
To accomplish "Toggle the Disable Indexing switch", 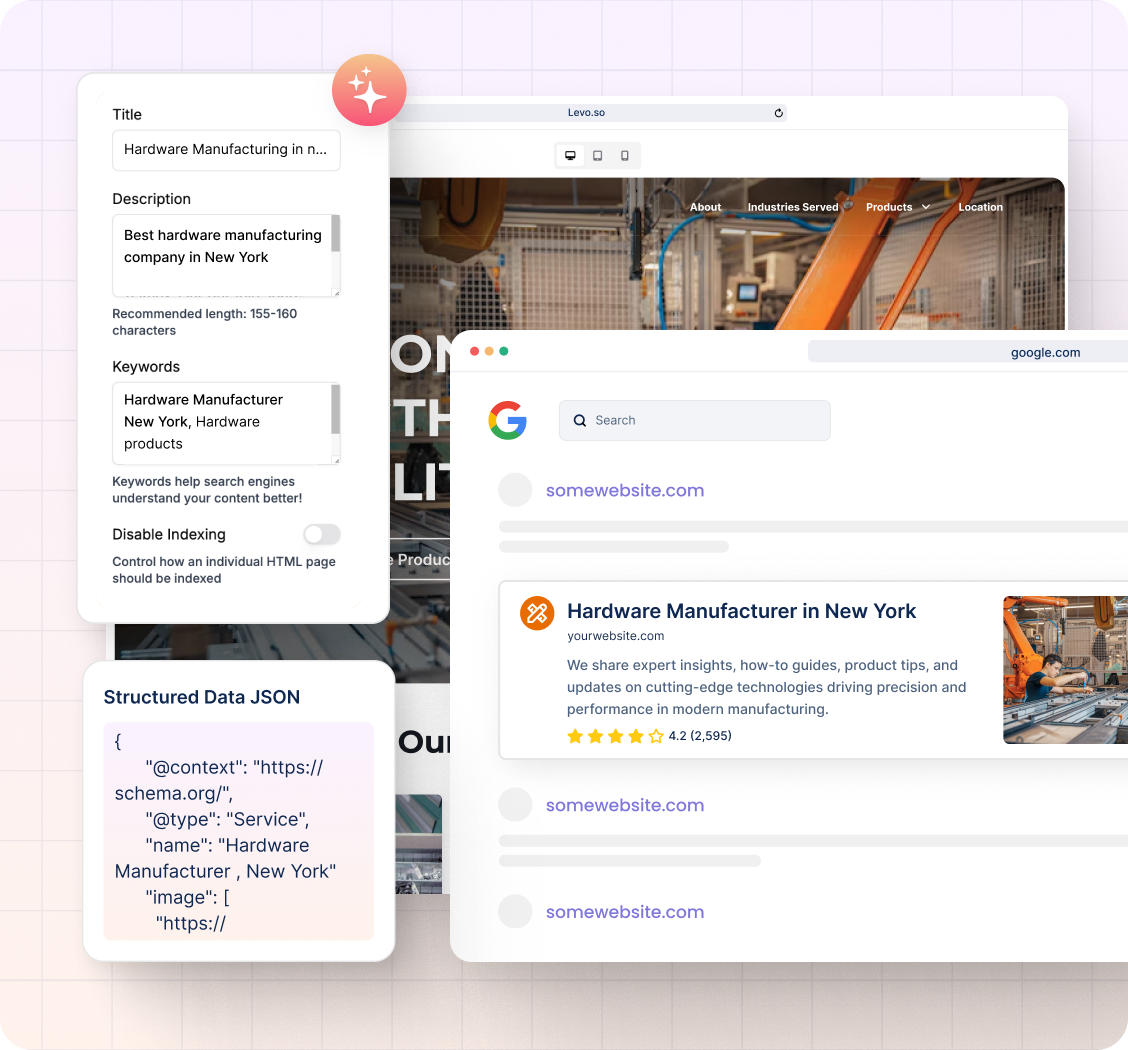I will click(x=322, y=534).
